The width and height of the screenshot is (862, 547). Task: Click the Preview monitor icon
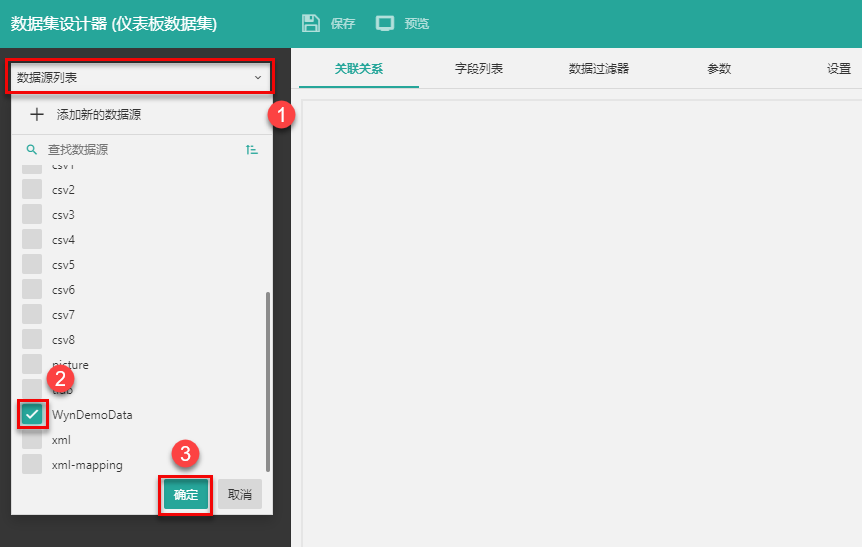pyautogui.click(x=385, y=23)
